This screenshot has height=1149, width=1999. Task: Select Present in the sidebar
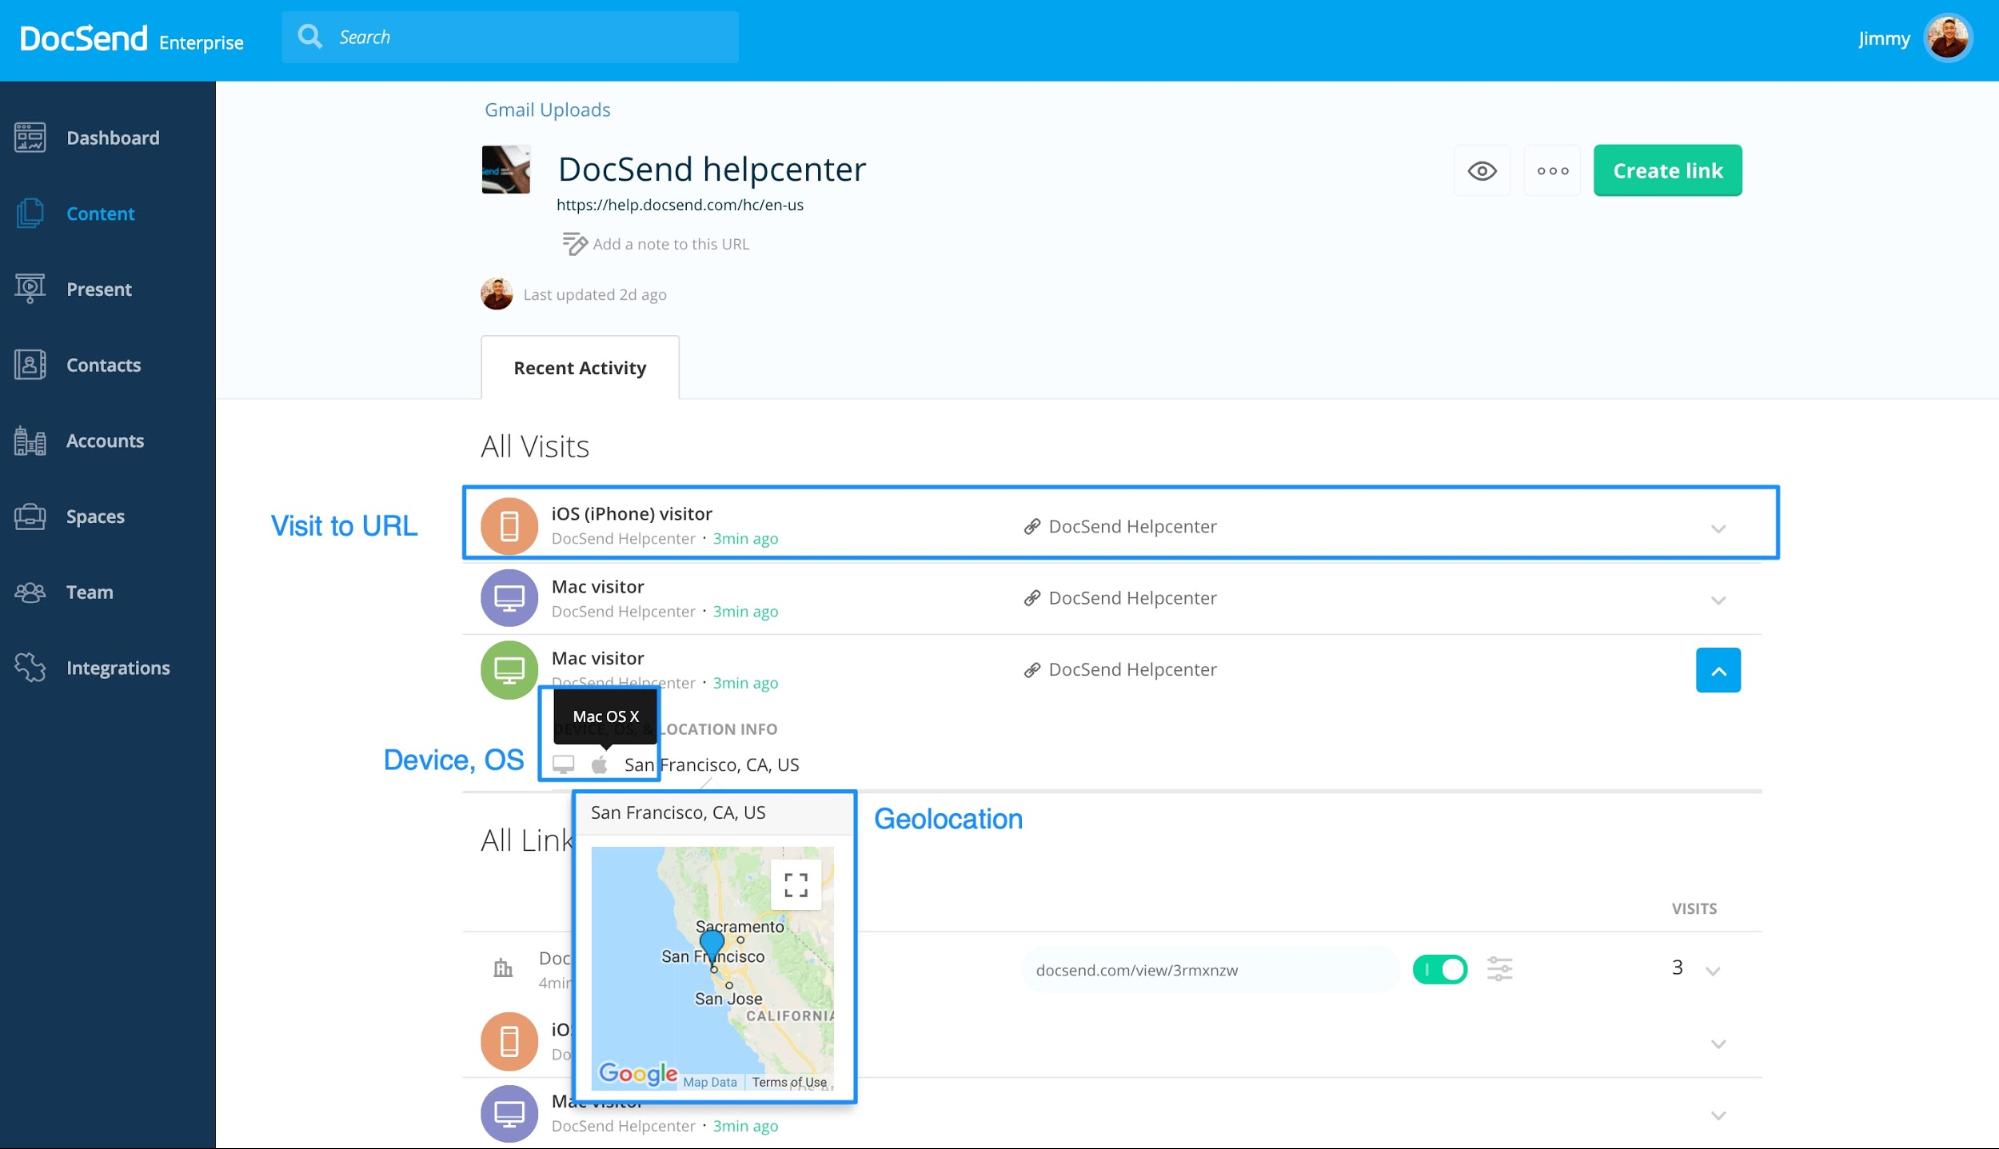[x=99, y=289]
